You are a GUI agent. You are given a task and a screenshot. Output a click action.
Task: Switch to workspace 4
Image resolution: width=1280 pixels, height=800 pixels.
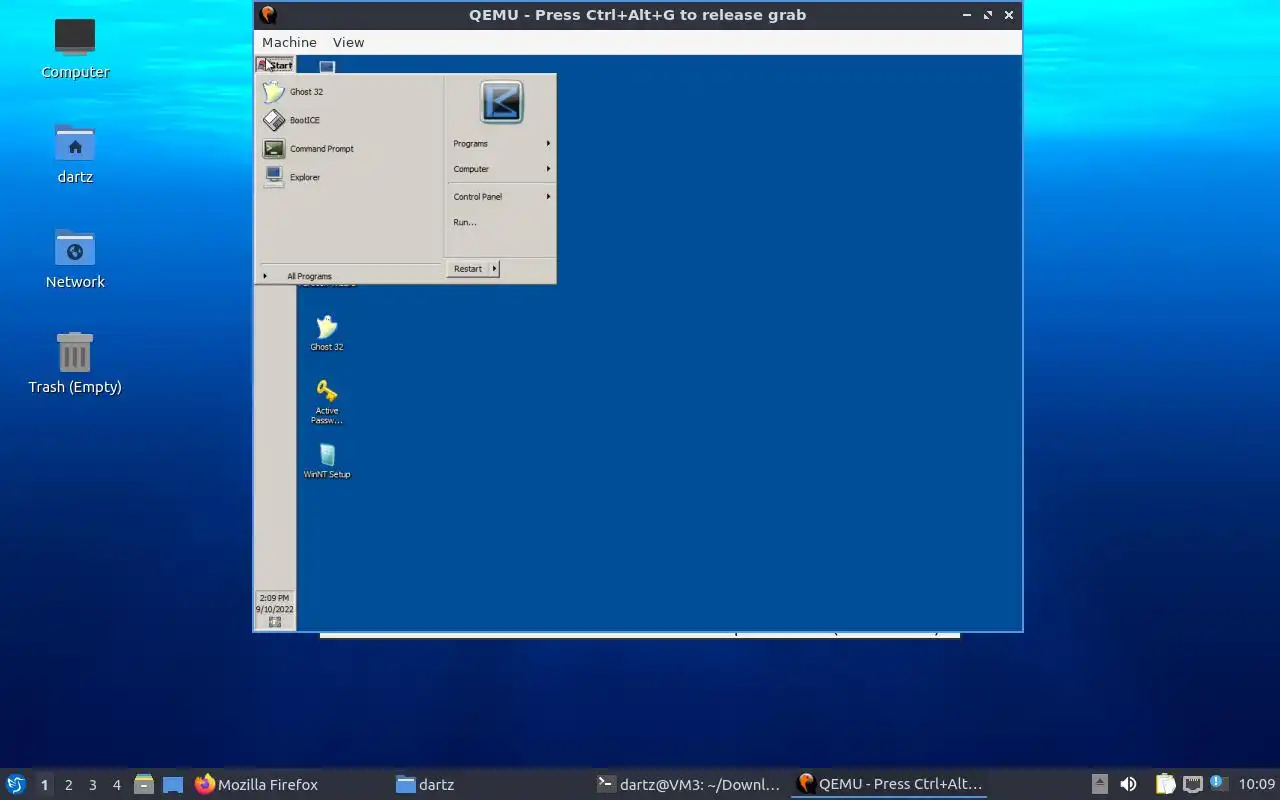[x=116, y=785]
